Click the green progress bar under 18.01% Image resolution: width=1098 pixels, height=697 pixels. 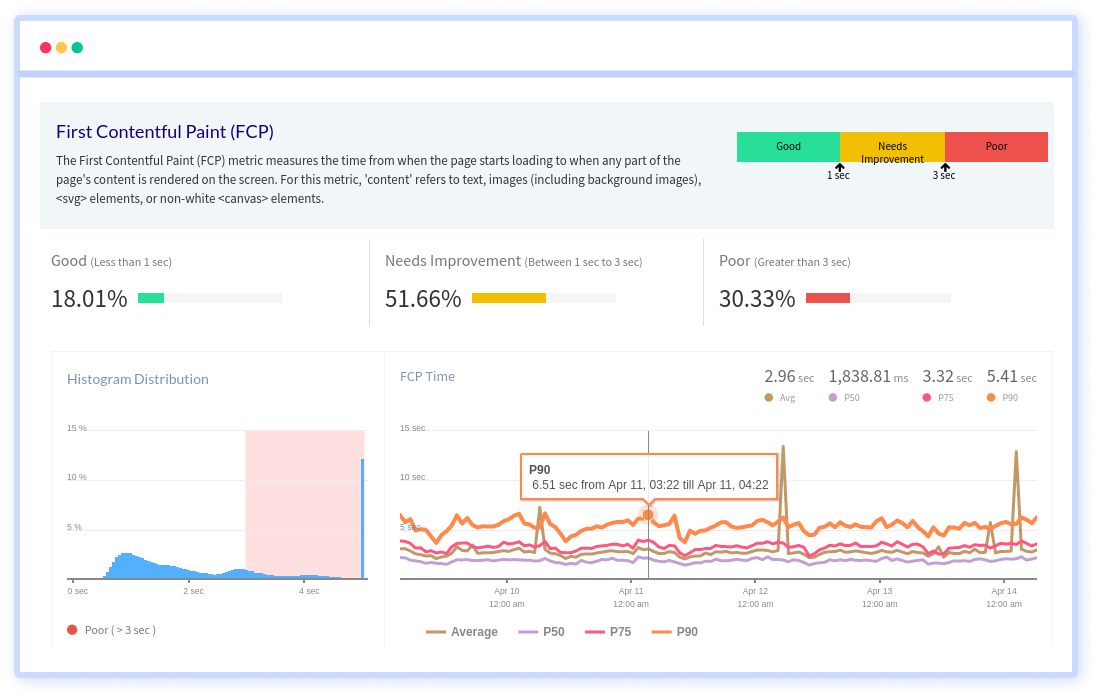[149, 297]
